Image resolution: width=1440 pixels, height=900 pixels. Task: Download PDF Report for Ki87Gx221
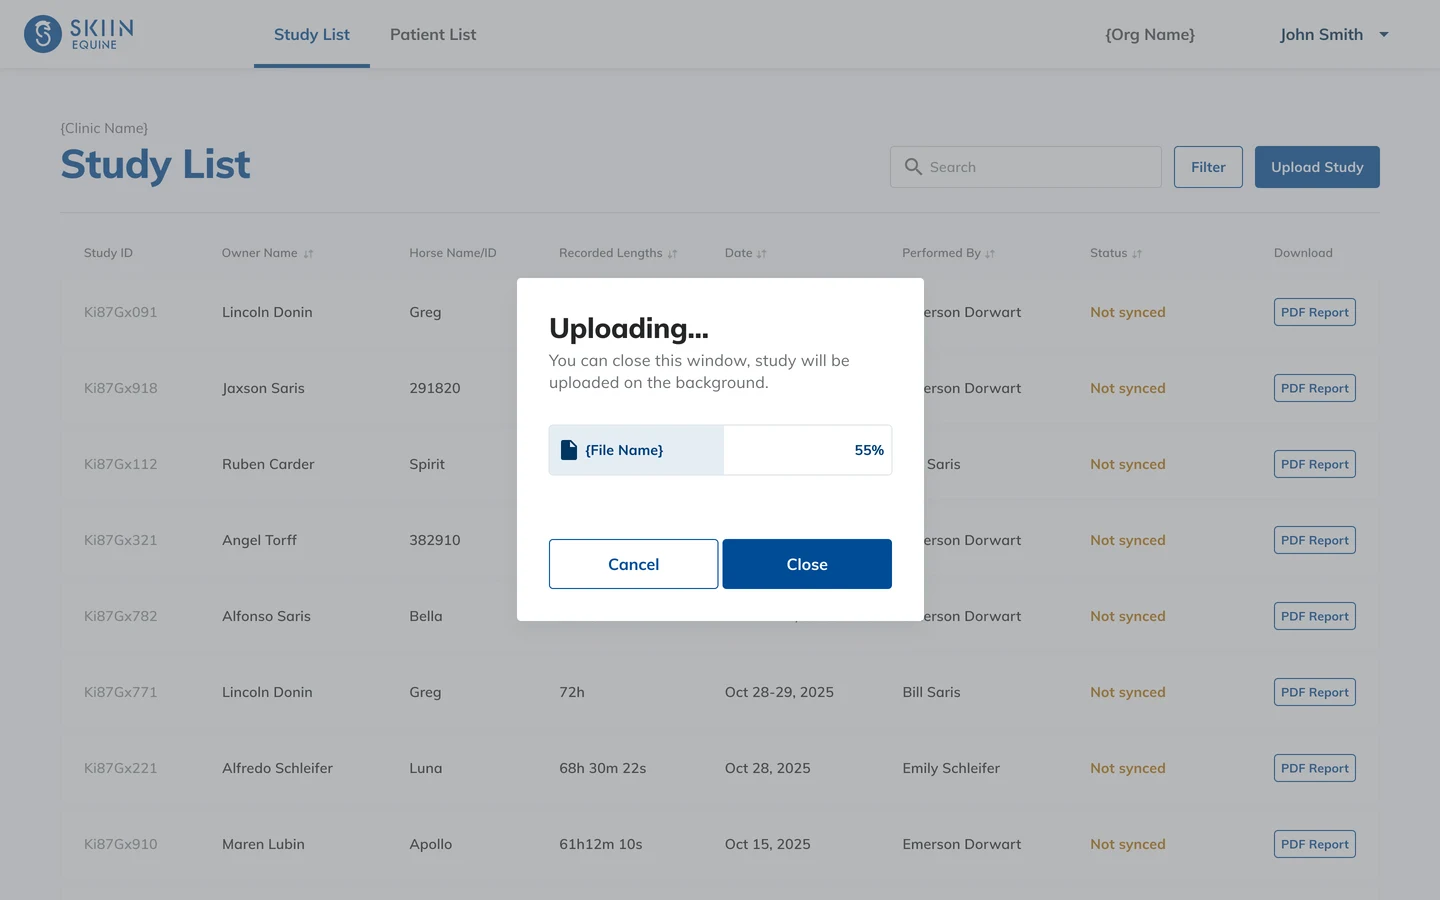coord(1314,768)
